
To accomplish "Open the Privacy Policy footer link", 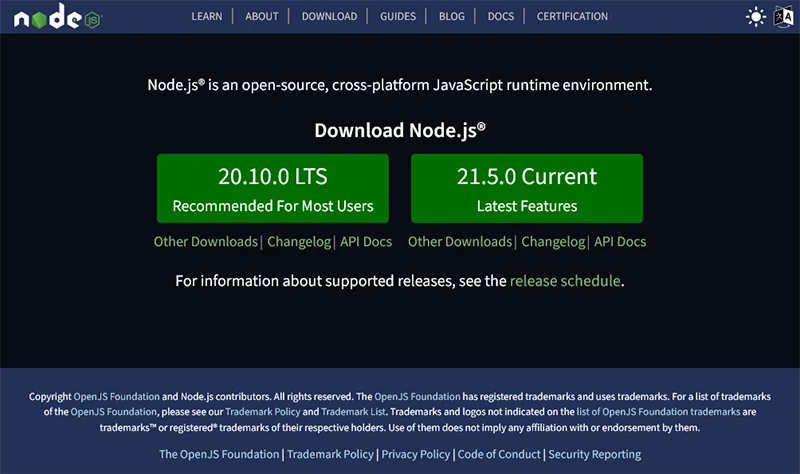I will click(416, 454).
